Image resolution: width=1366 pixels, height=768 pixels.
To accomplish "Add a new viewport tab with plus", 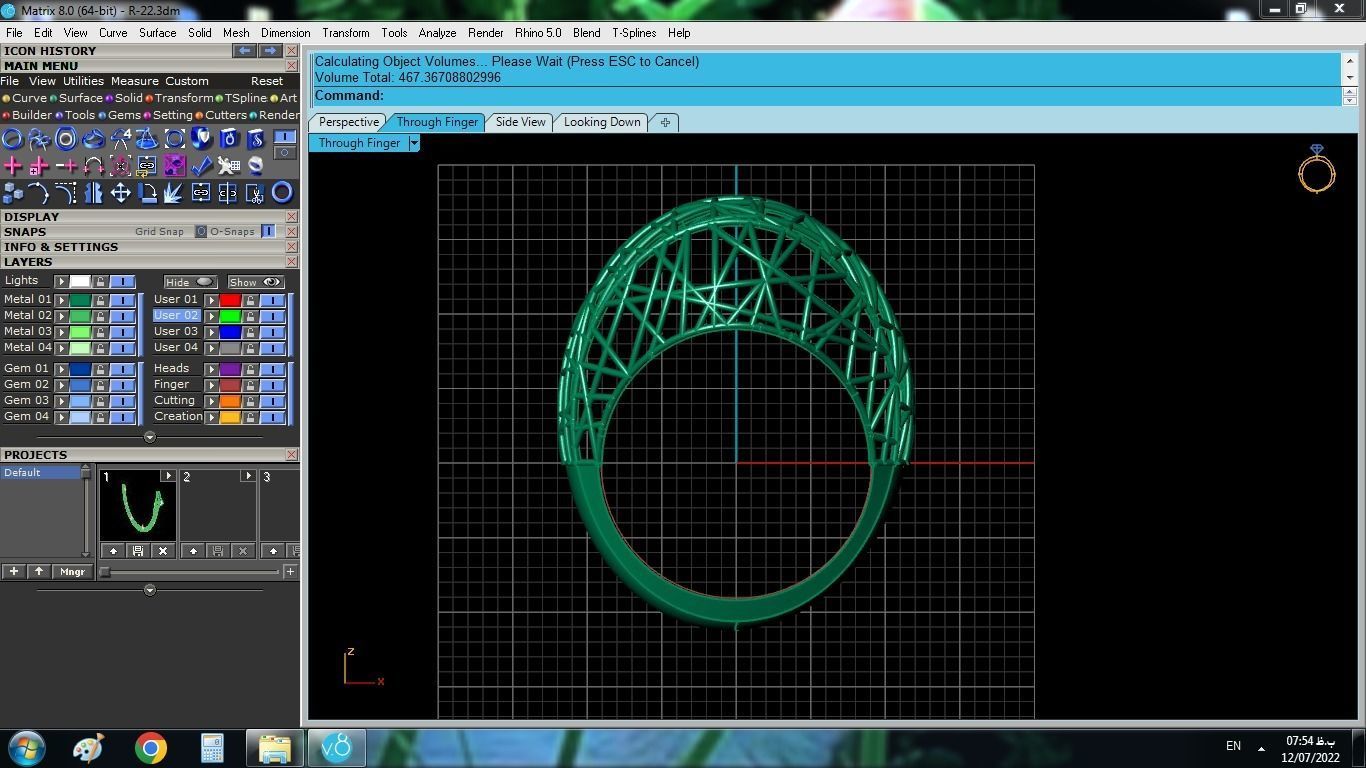I will (665, 122).
